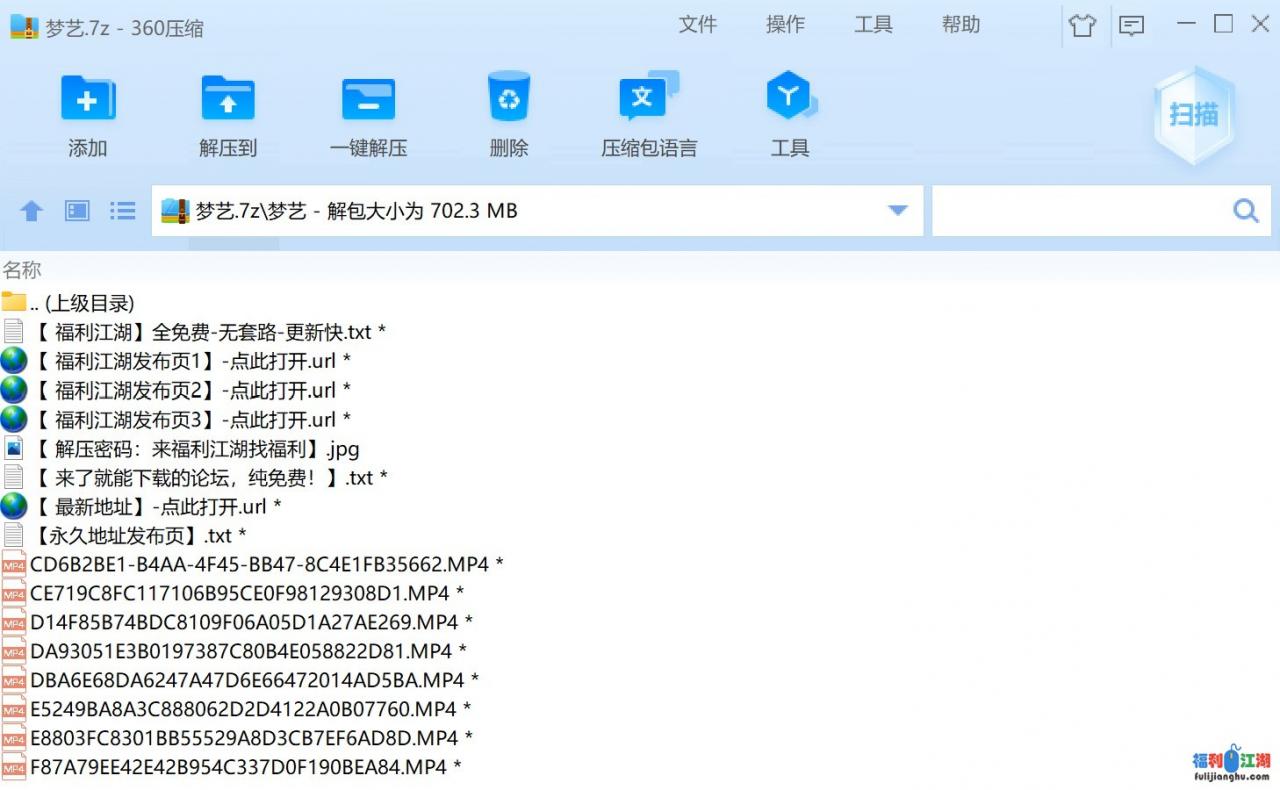This screenshot has width=1280, height=790.
Task: Expand the archive path dropdown arrow
Action: tap(897, 211)
